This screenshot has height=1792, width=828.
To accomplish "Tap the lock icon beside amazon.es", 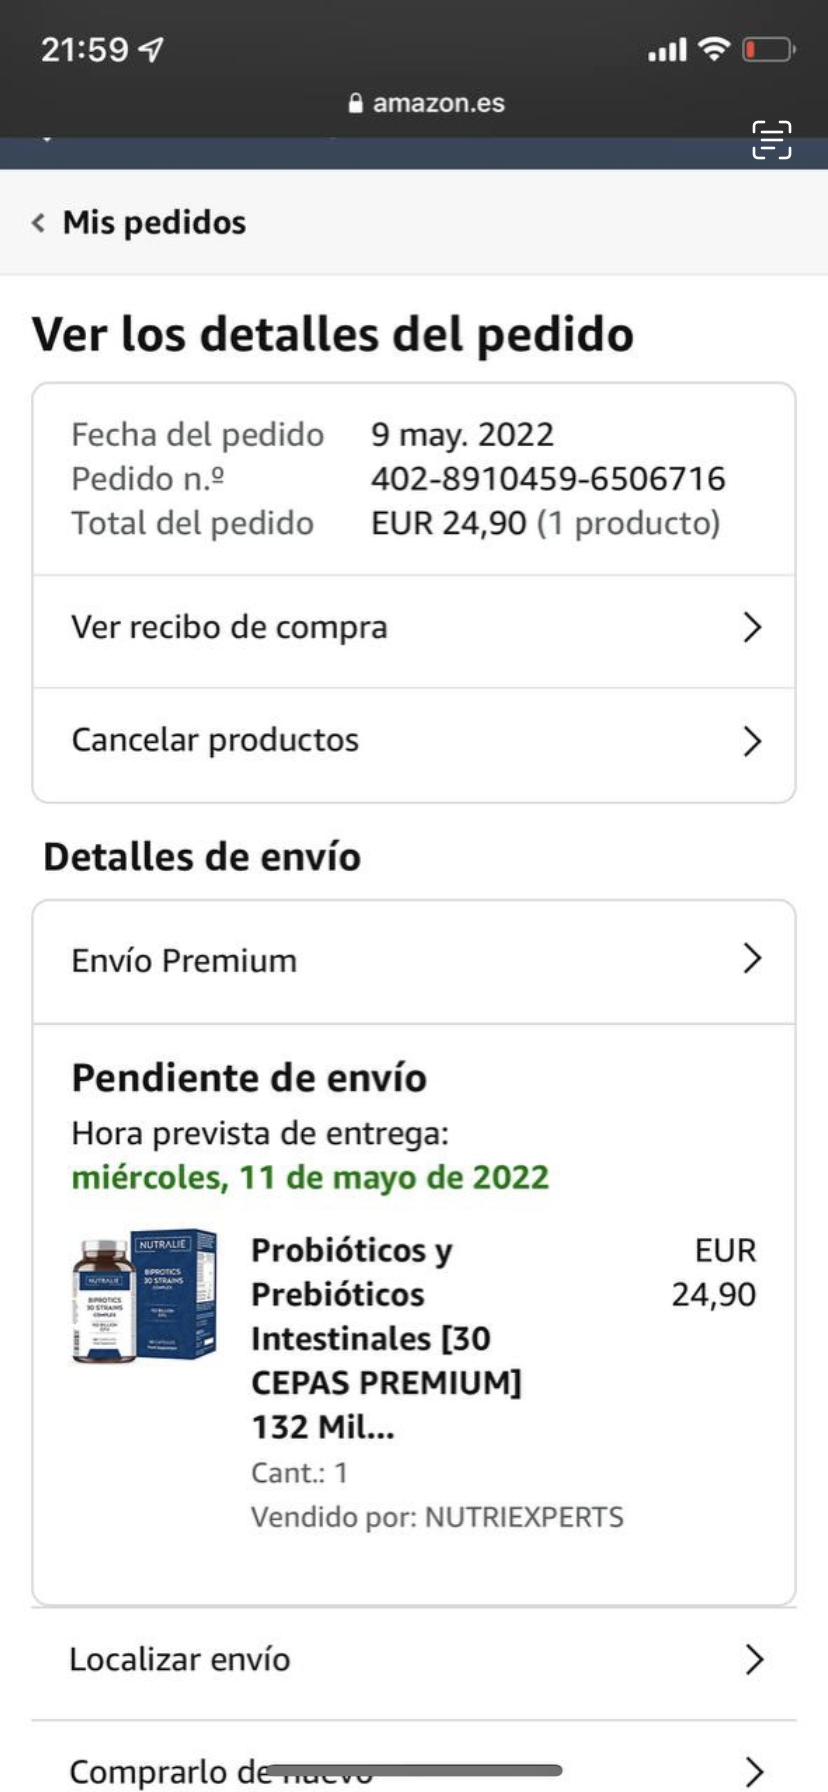I will click(355, 103).
